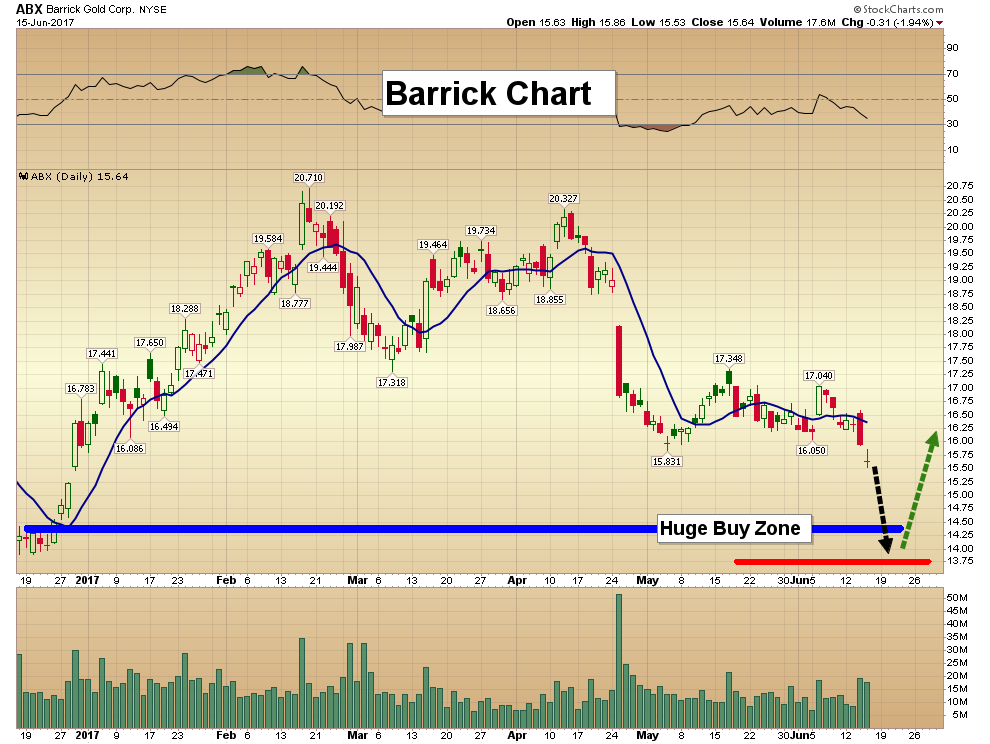
Task: Click the 19.734 price label
Action: (x=481, y=231)
